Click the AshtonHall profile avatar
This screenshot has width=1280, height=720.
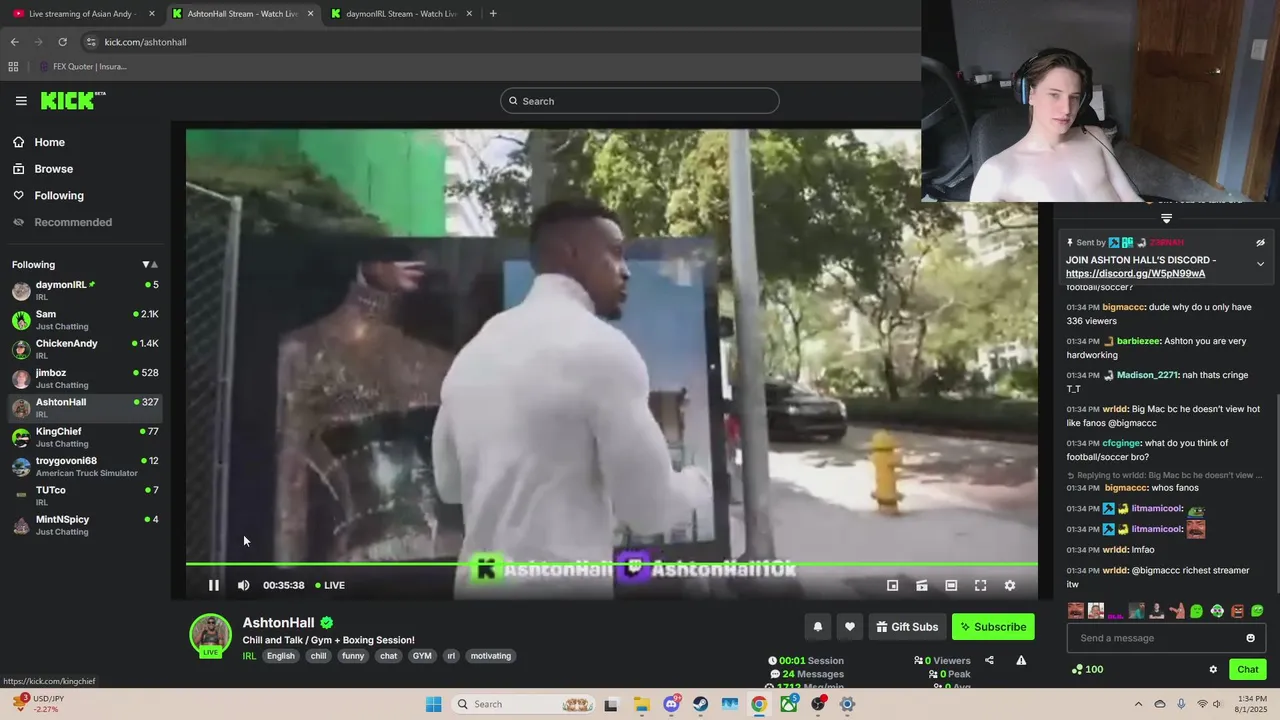(211, 634)
